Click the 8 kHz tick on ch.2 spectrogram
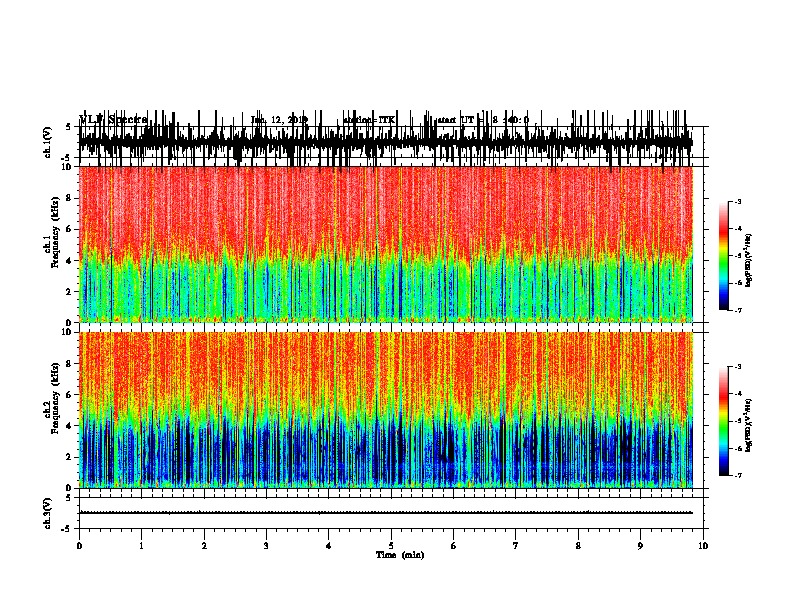The height and width of the screenshot is (612, 792). click(70, 364)
